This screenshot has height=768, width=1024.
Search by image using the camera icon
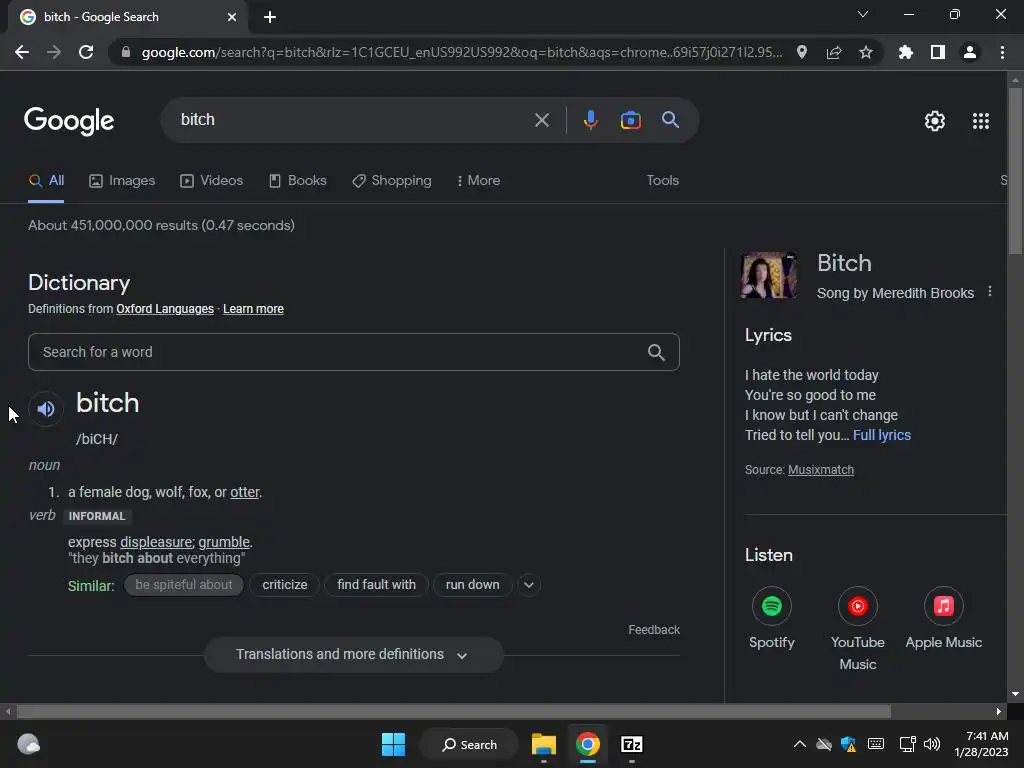(x=630, y=120)
